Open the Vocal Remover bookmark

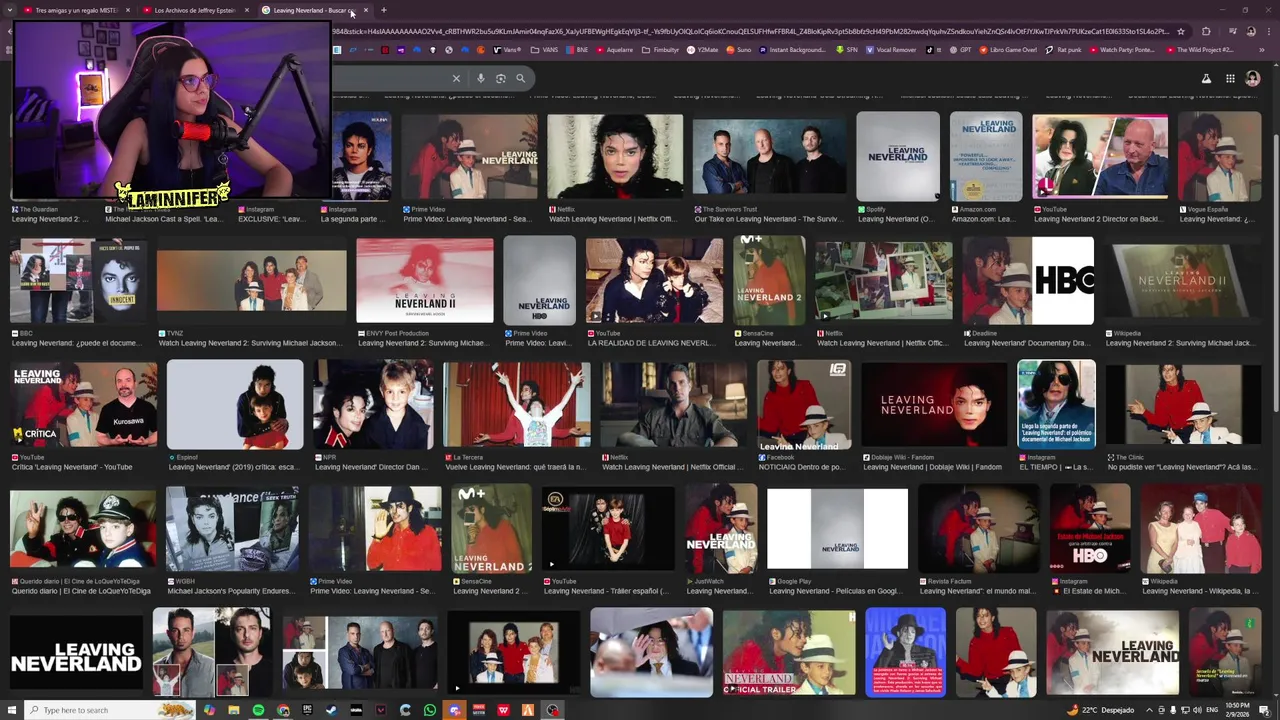[891, 50]
